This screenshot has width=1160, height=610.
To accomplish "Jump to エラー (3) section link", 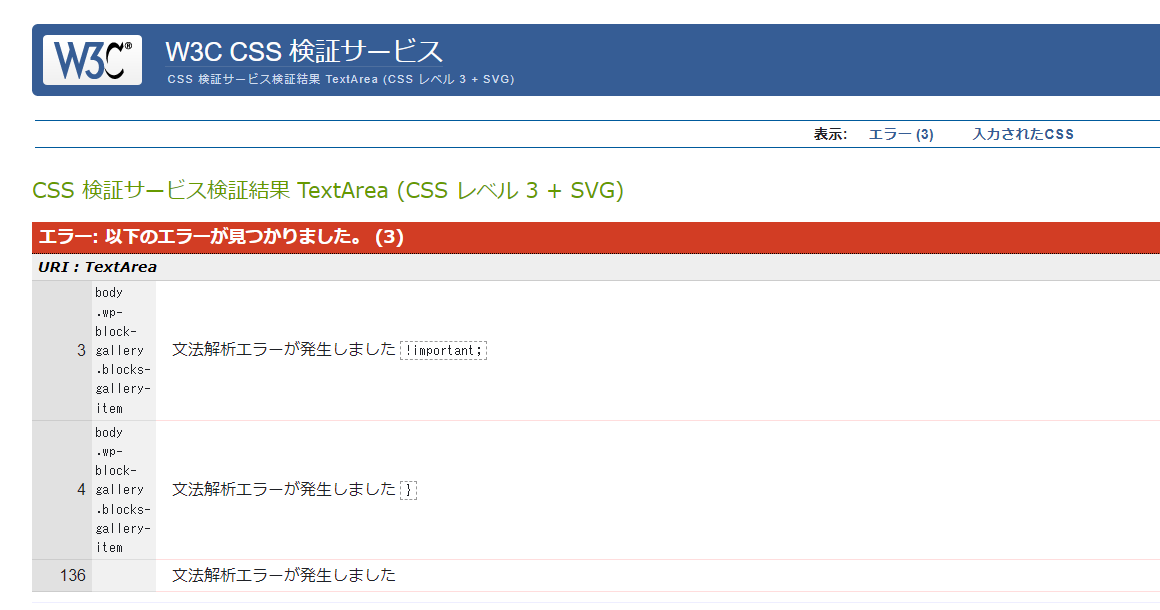I will (x=900, y=135).
